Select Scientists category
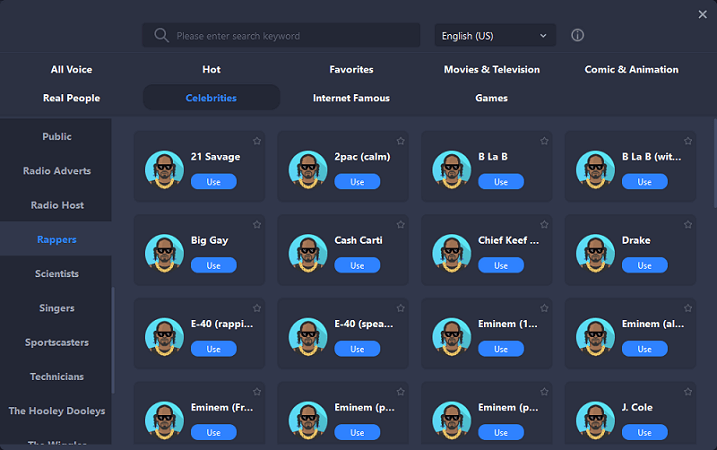Image resolution: width=717 pixels, height=450 pixels. click(x=56, y=273)
